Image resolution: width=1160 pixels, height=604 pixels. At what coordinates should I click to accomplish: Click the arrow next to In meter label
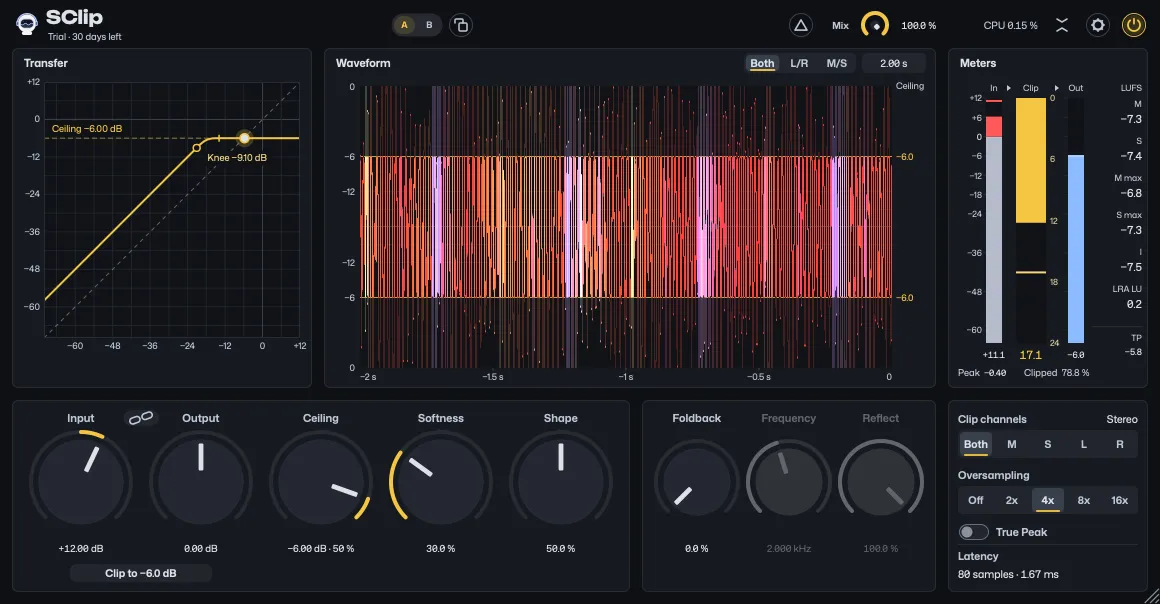click(x=1008, y=88)
